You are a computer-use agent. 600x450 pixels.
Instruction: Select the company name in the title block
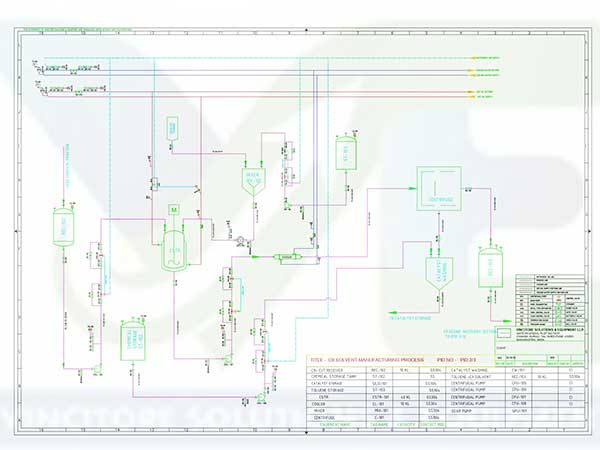click(549, 329)
